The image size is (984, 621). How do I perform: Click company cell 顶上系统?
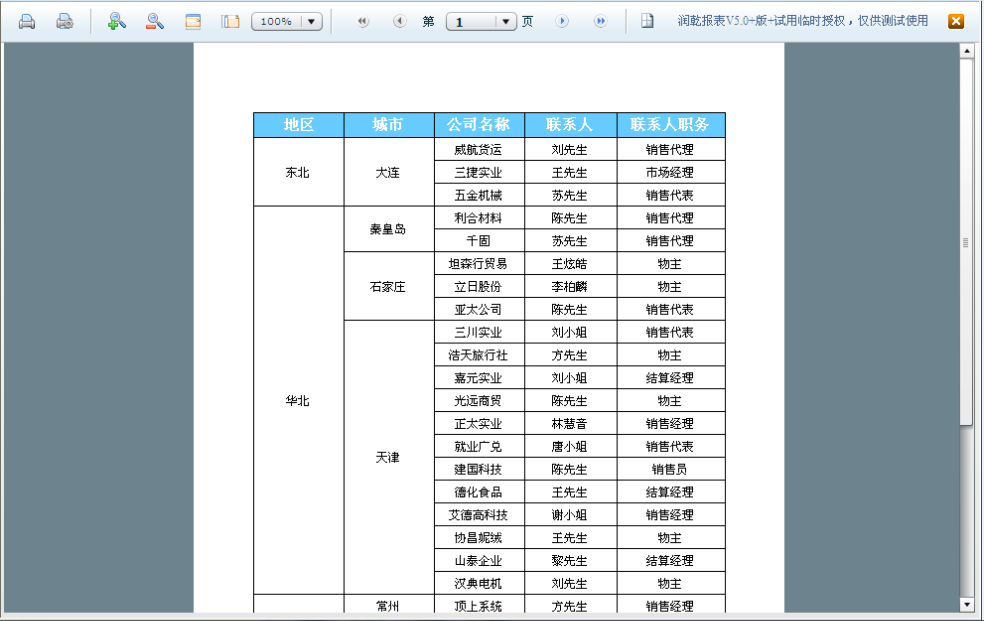point(479,605)
